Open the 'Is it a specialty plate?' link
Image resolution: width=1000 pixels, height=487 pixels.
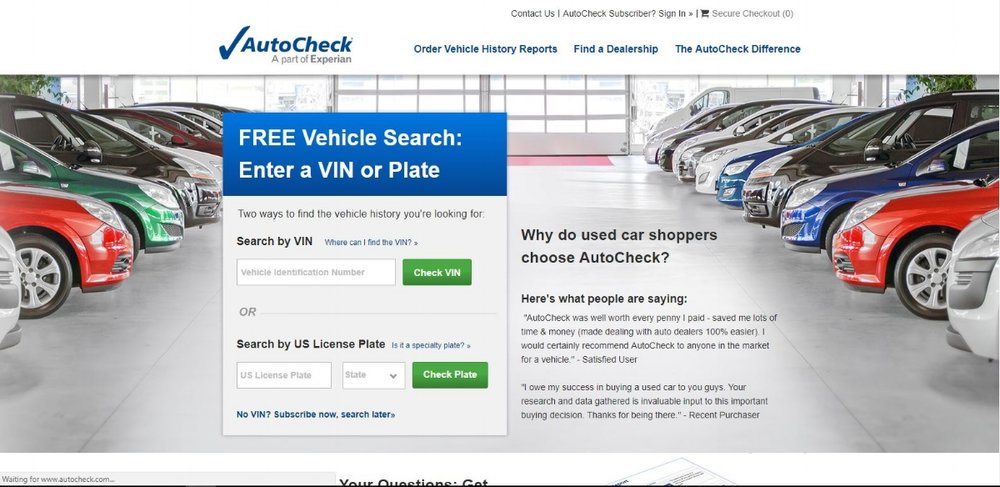tap(431, 345)
